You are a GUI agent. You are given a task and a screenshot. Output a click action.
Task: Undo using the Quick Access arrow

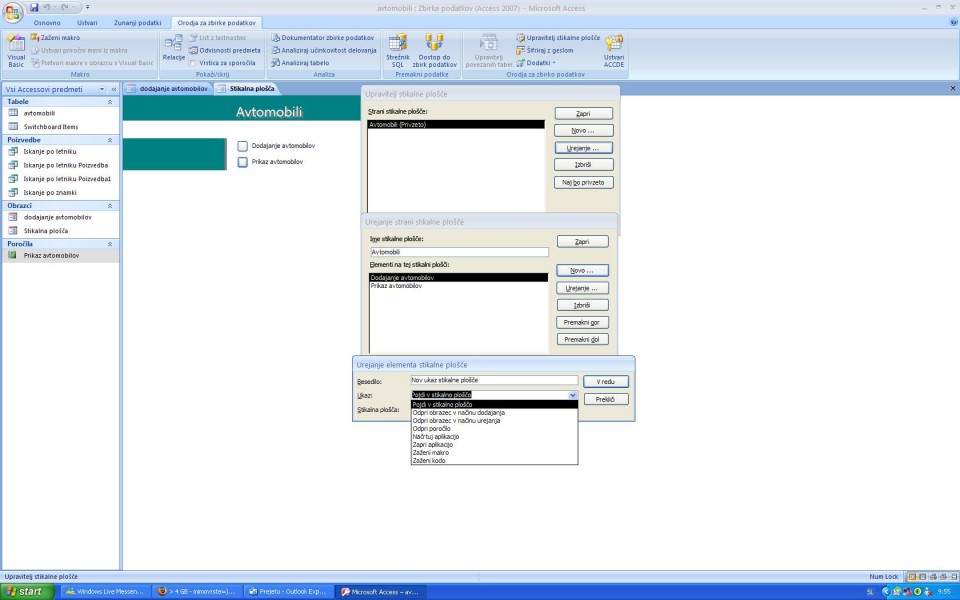click(47, 7)
